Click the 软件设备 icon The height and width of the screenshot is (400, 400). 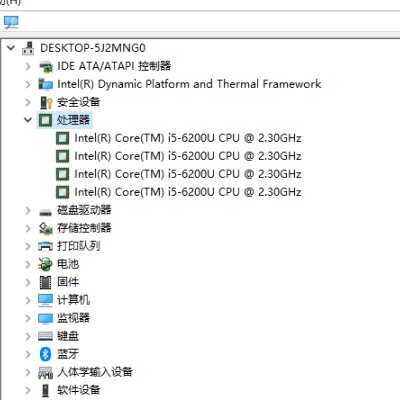[46, 391]
